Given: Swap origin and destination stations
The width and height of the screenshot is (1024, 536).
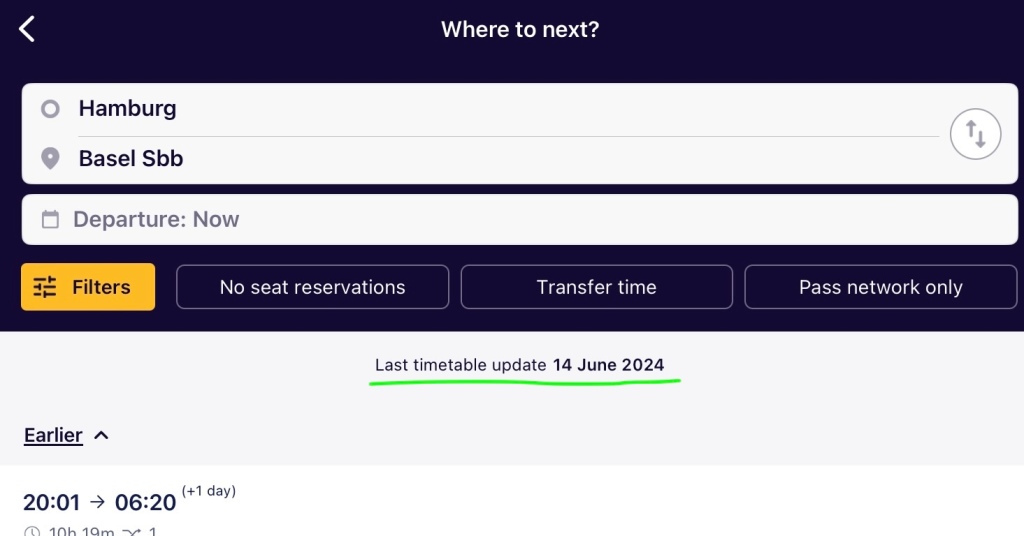Looking at the screenshot, I should [x=975, y=134].
